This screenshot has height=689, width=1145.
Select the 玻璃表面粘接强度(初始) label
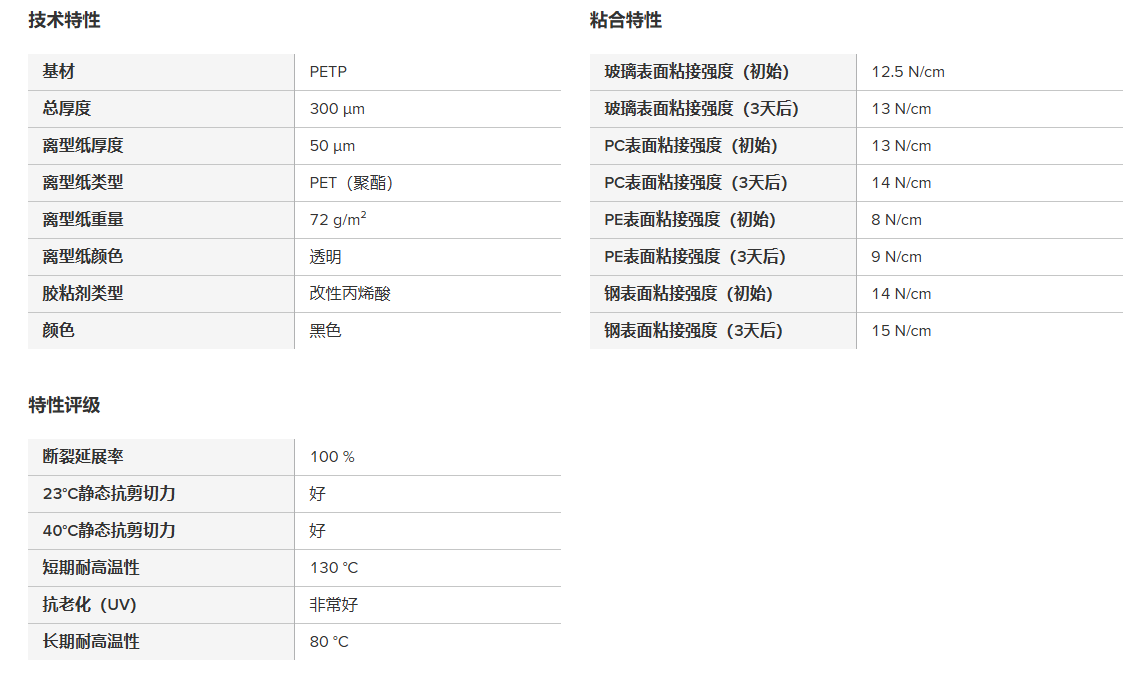tap(697, 72)
